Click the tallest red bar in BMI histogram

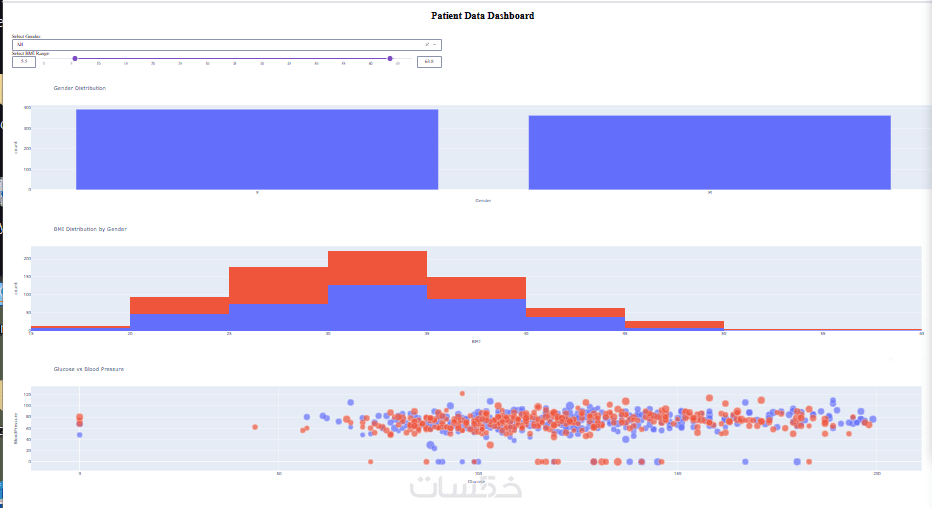[x=377, y=268]
